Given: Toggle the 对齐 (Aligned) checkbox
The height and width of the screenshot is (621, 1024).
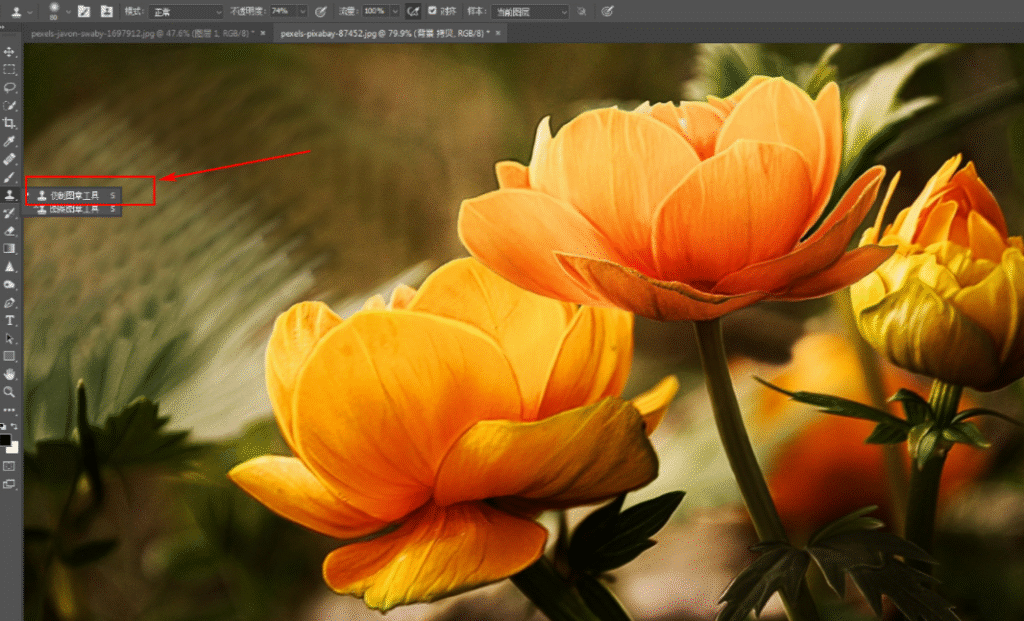Looking at the screenshot, I should click(x=432, y=11).
